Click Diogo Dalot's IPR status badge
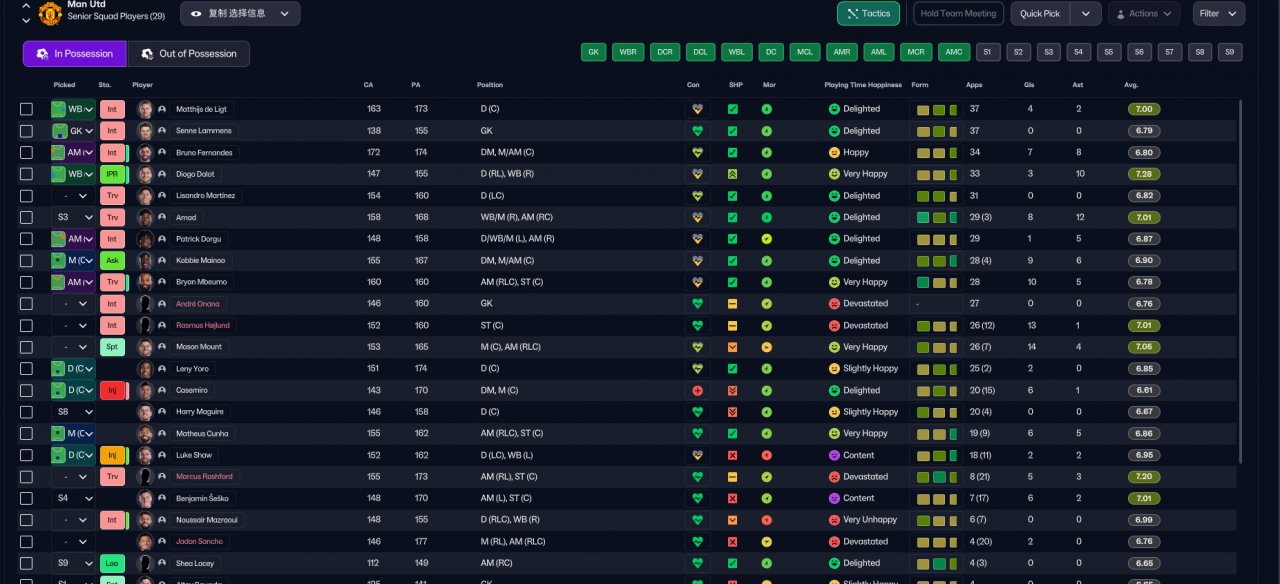The height and width of the screenshot is (584, 1280). click(112, 174)
